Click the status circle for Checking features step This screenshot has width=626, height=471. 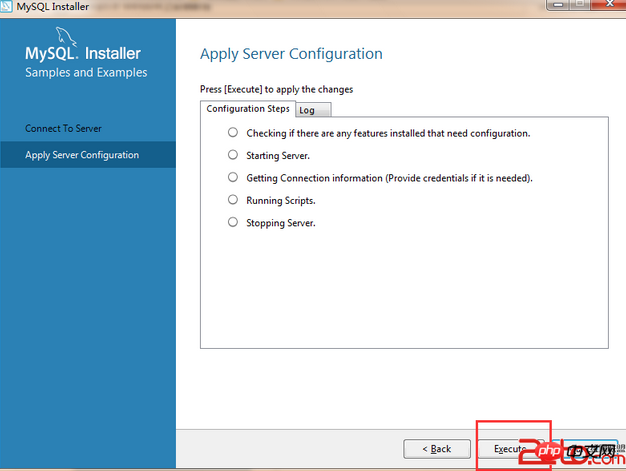tap(233, 132)
